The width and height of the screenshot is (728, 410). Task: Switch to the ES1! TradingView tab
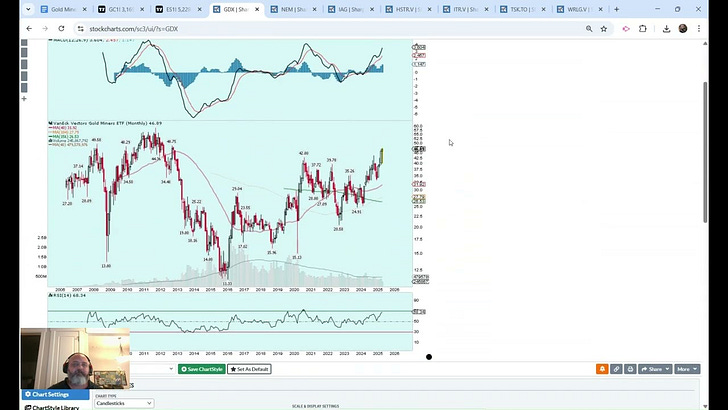[179, 9]
